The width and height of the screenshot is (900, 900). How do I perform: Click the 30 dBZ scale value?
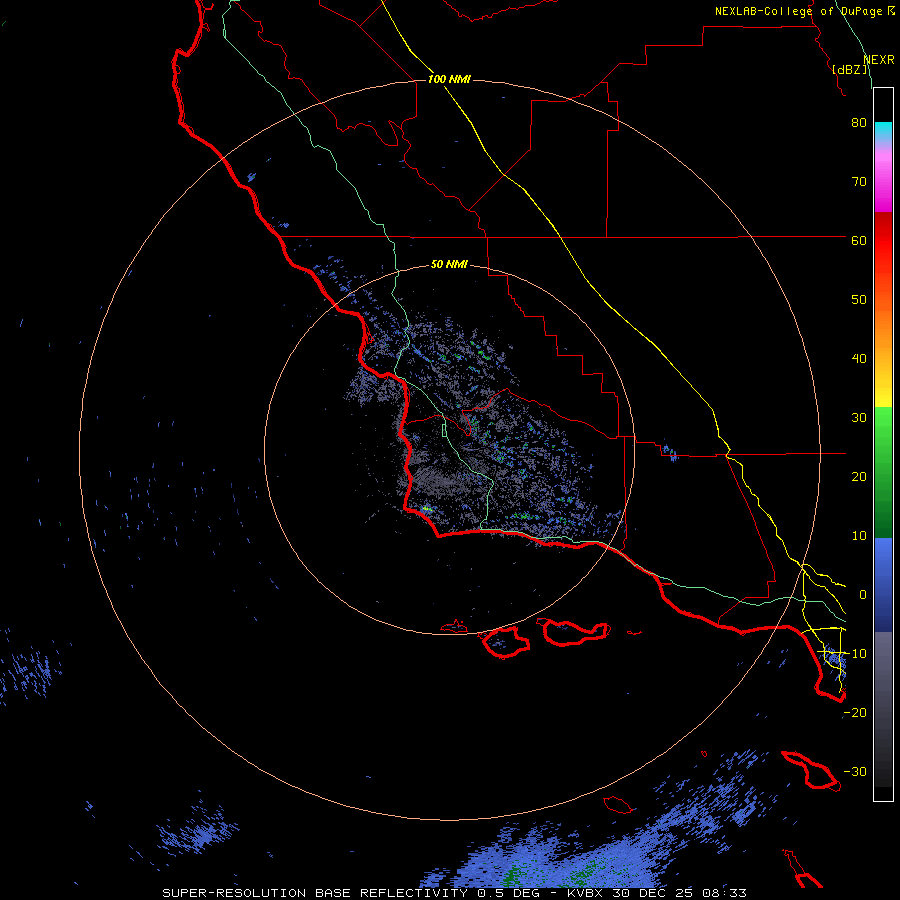click(859, 418)
